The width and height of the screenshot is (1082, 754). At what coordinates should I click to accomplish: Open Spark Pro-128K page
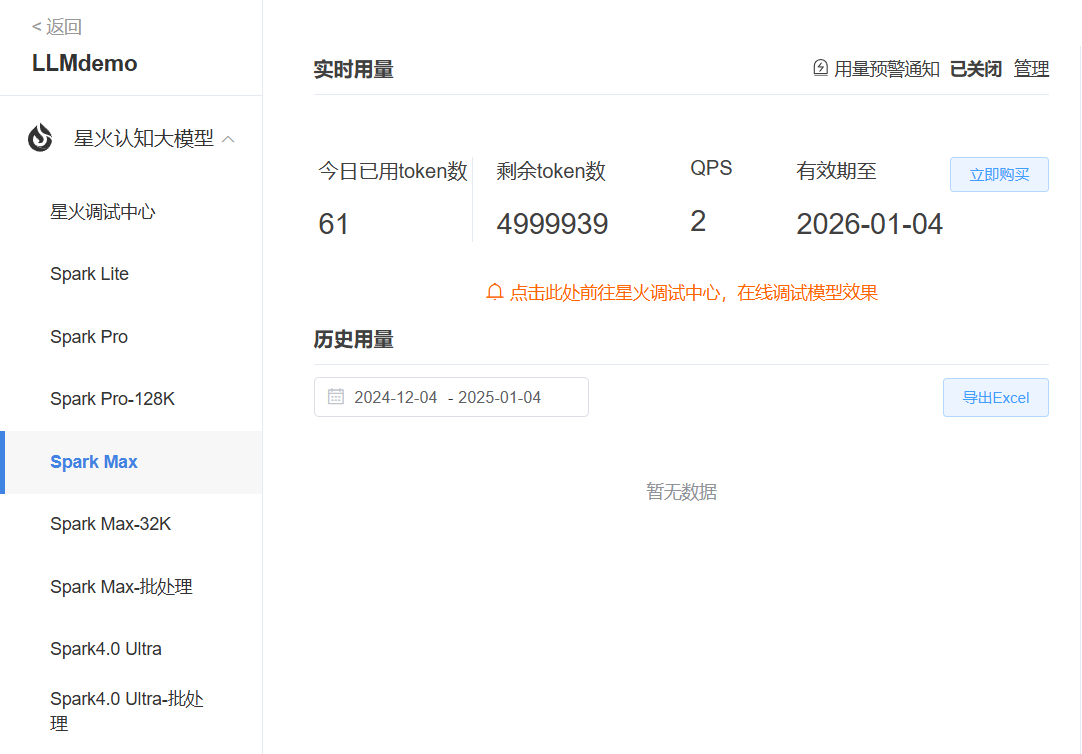(x=112, y=399)
